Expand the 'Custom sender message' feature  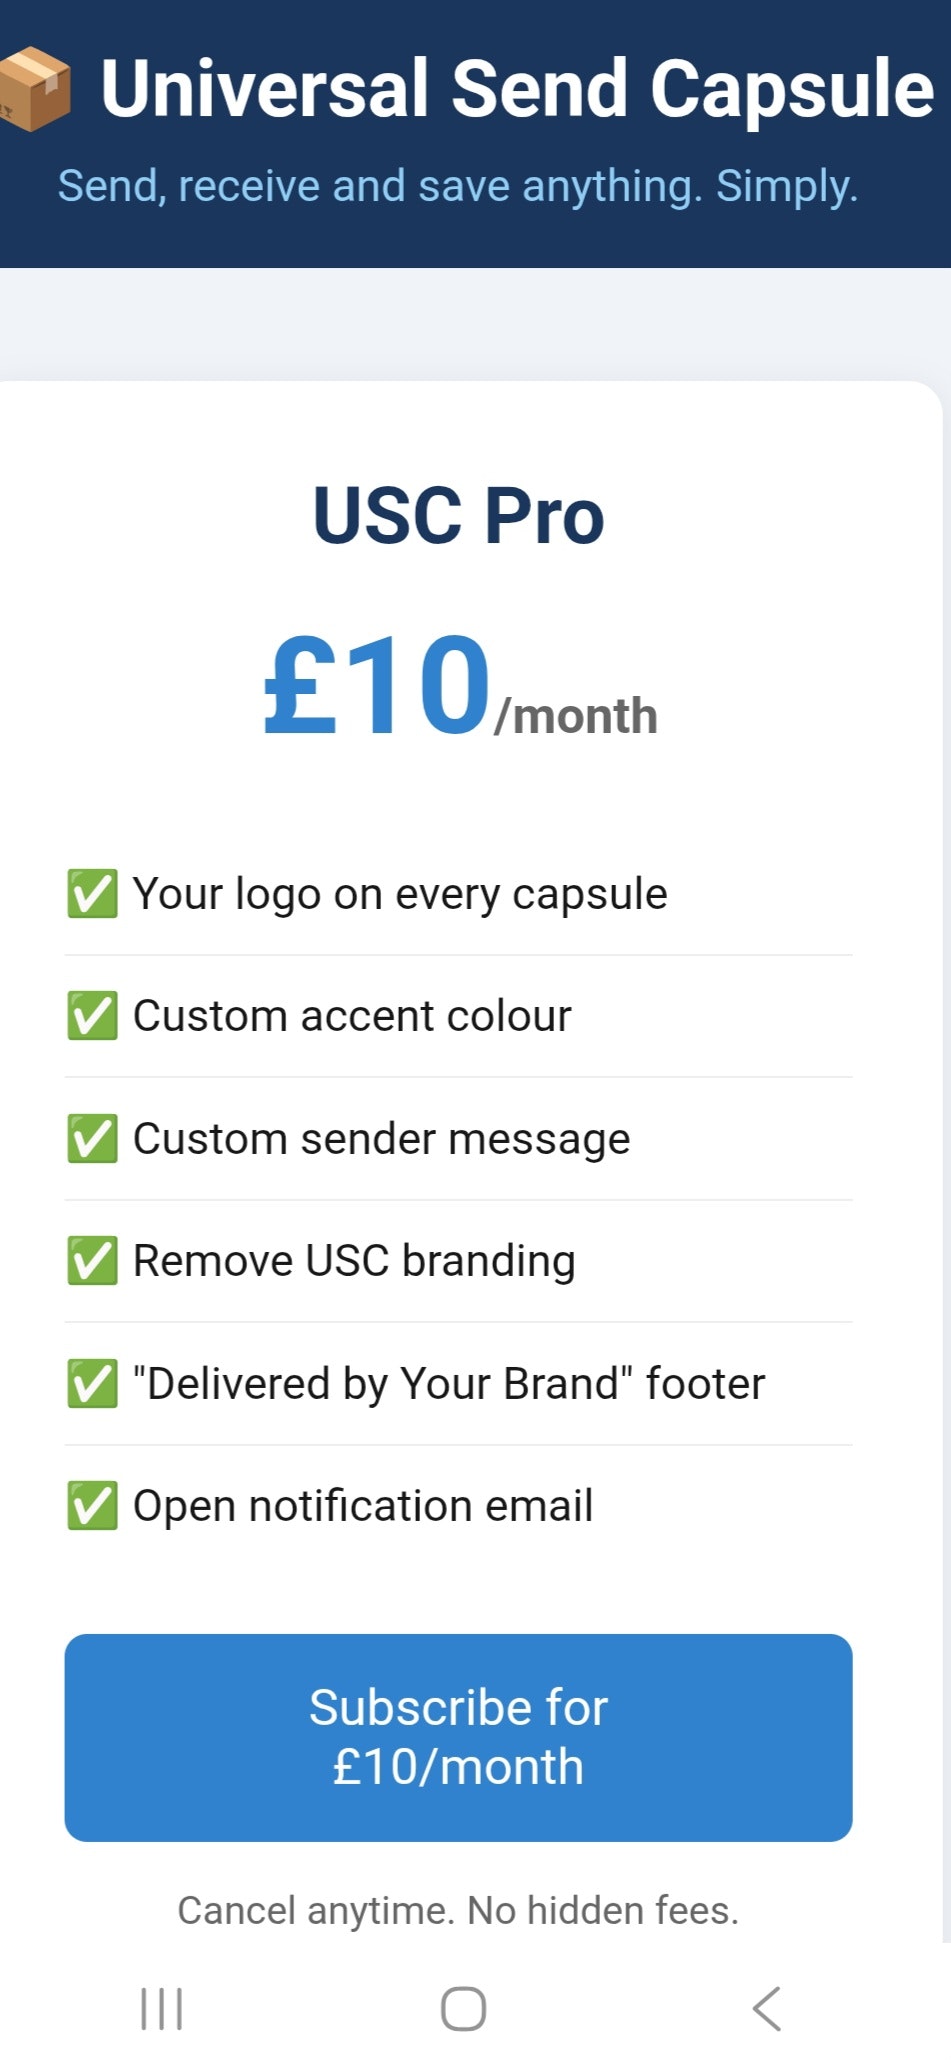click(456, 1137)
